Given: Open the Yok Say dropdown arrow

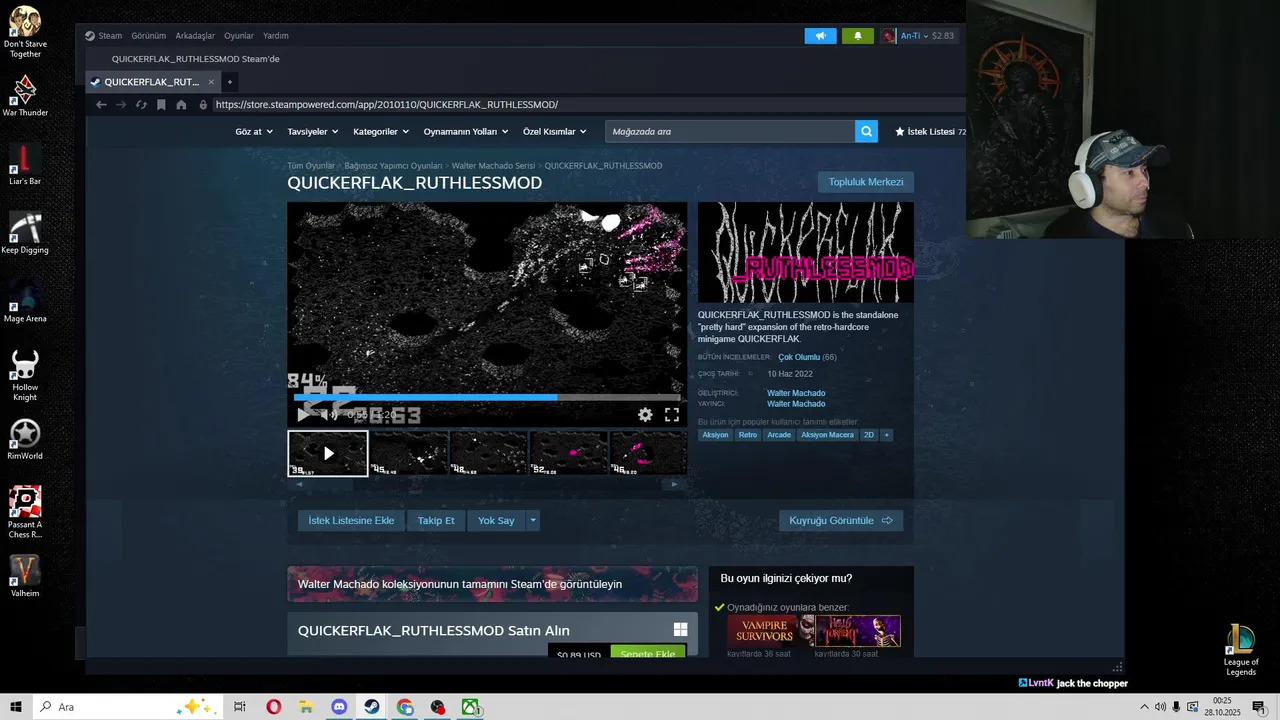Looking at the screenshot, I should click(x=533, y=520).
